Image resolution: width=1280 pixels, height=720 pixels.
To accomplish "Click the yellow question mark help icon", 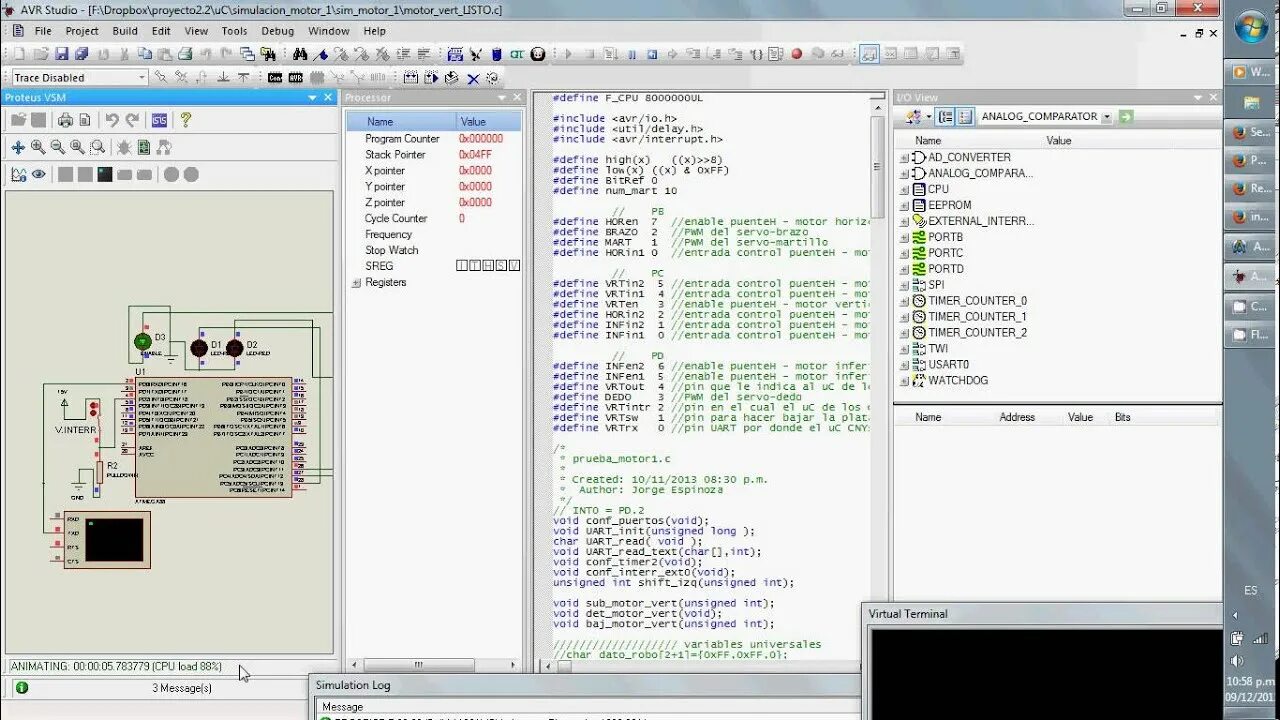I will tap(185, 120).
